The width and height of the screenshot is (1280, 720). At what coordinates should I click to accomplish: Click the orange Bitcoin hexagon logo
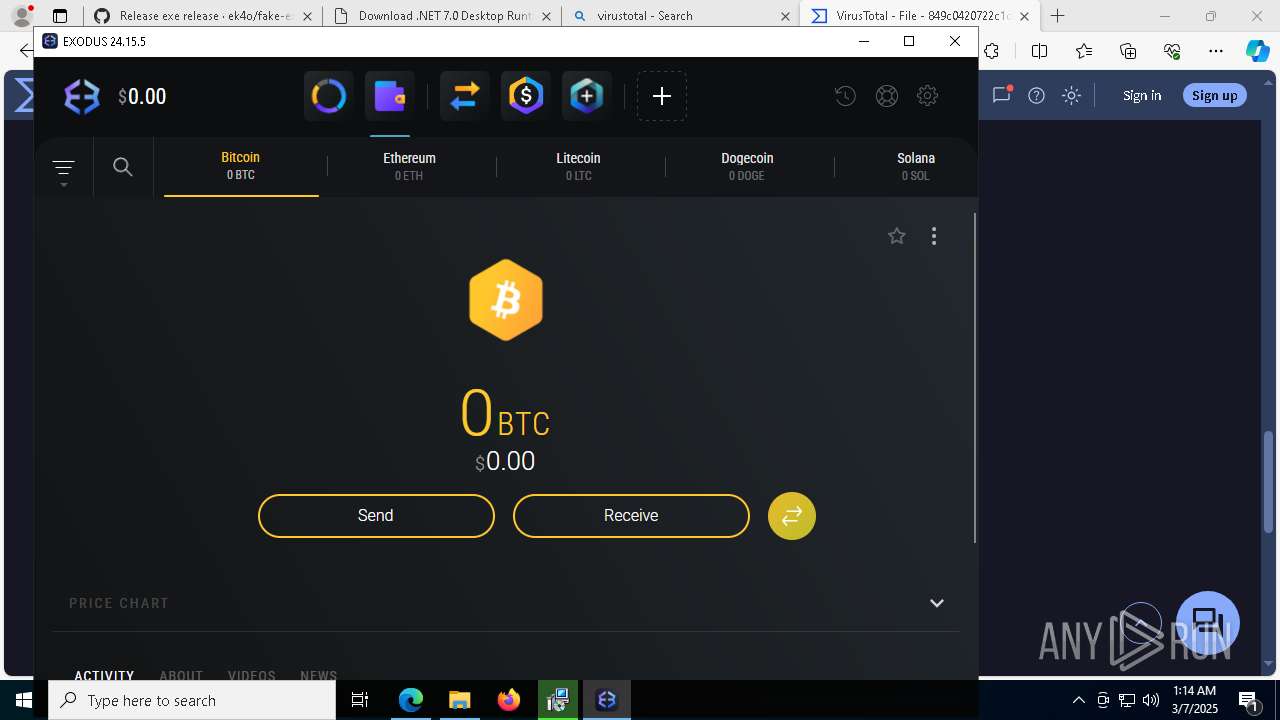[506, 300]
